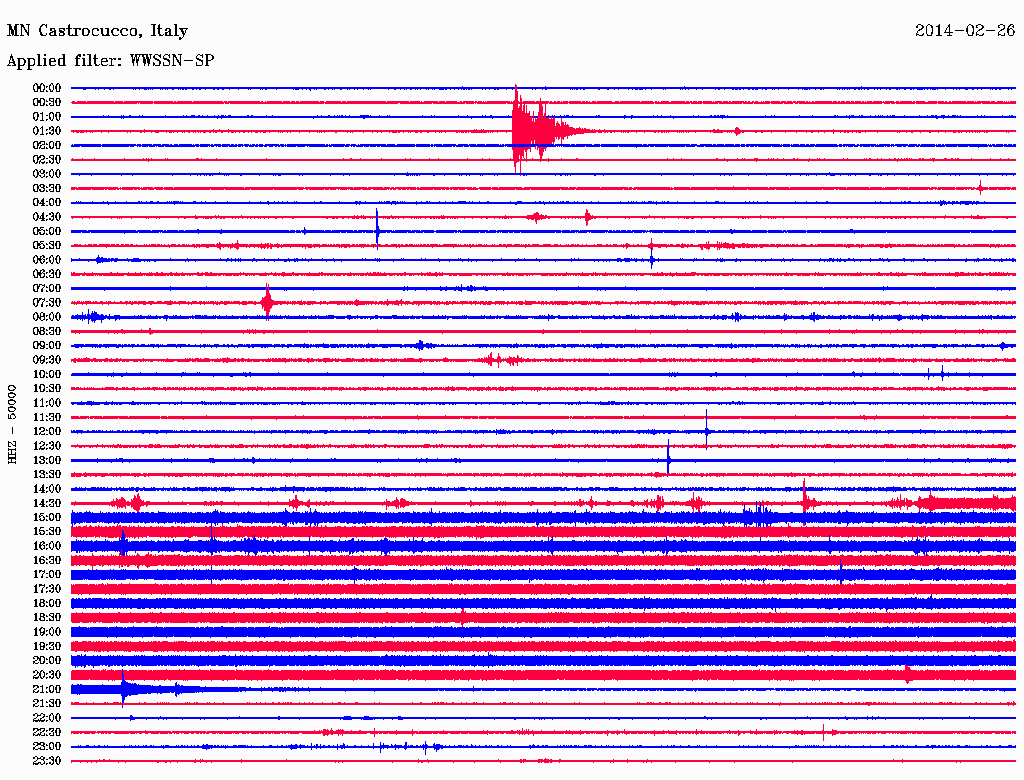The height and width of the screenshot is (780, 1024).
Task: Select the 11:00 time label
Action: (46, 403)
